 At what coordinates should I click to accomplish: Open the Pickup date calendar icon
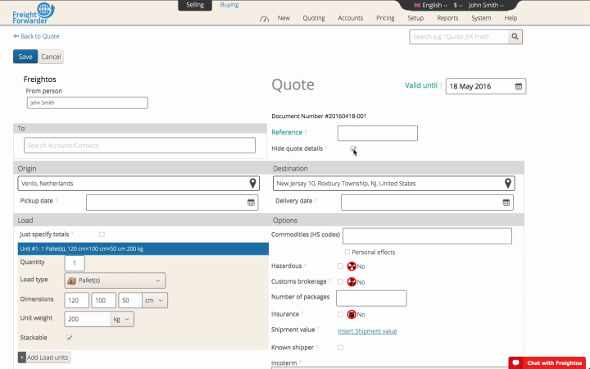(251, 203)
